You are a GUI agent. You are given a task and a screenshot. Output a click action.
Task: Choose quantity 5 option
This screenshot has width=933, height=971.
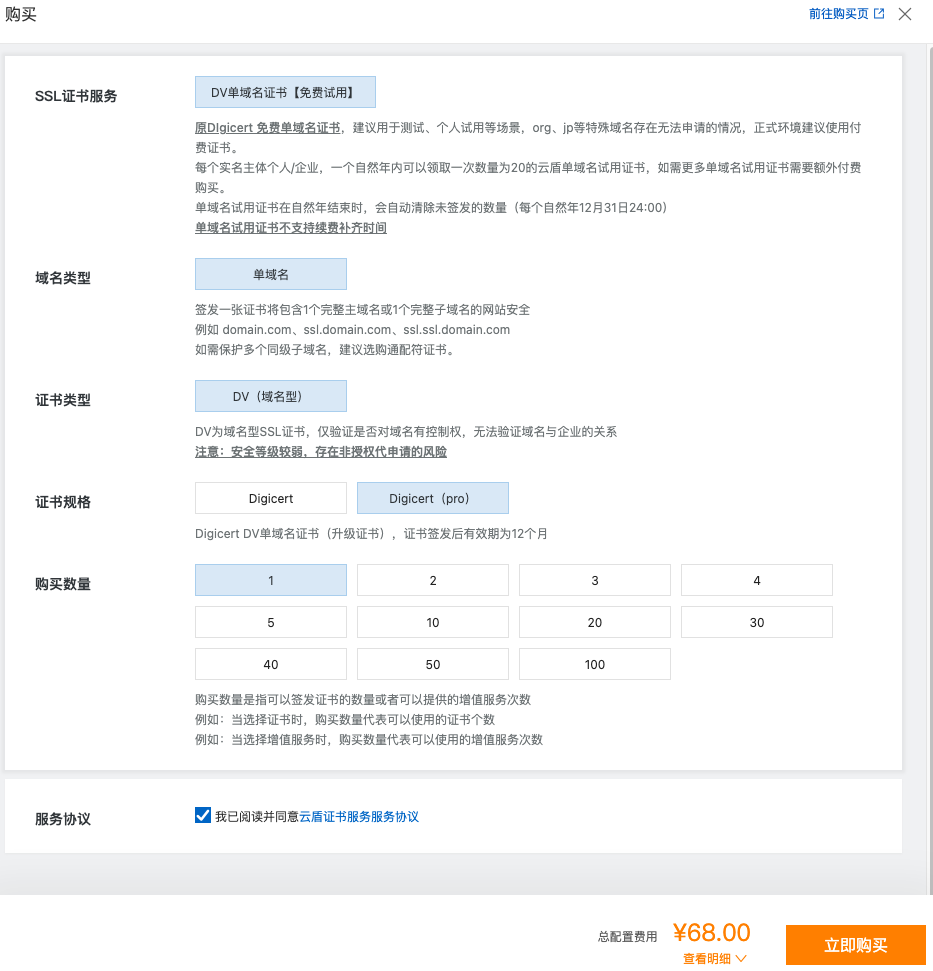point(271,622)
